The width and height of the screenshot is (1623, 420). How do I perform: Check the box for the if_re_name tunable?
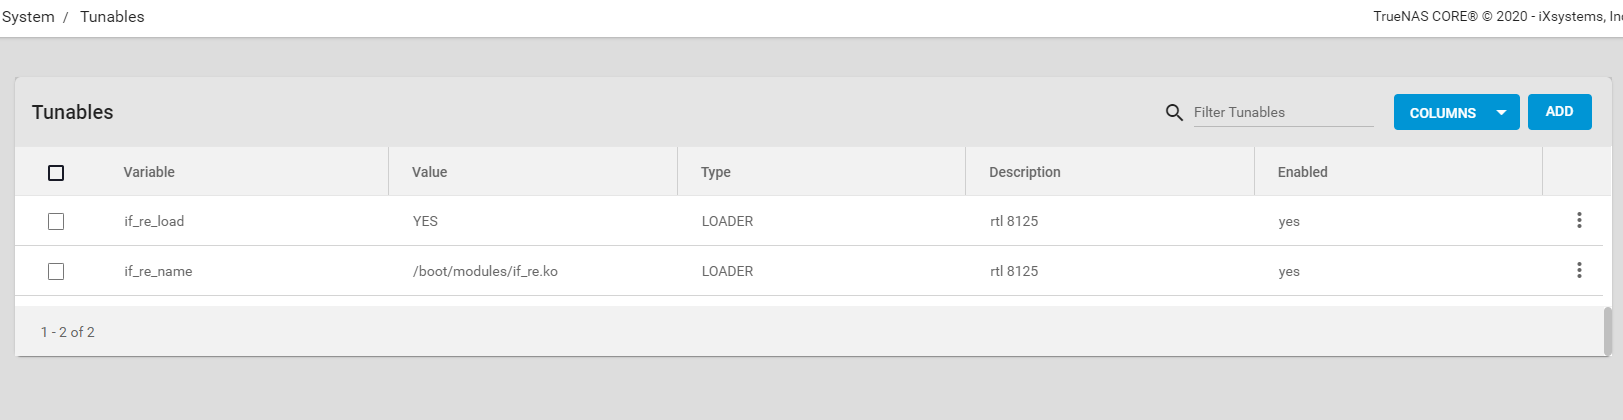pos(56,271)
